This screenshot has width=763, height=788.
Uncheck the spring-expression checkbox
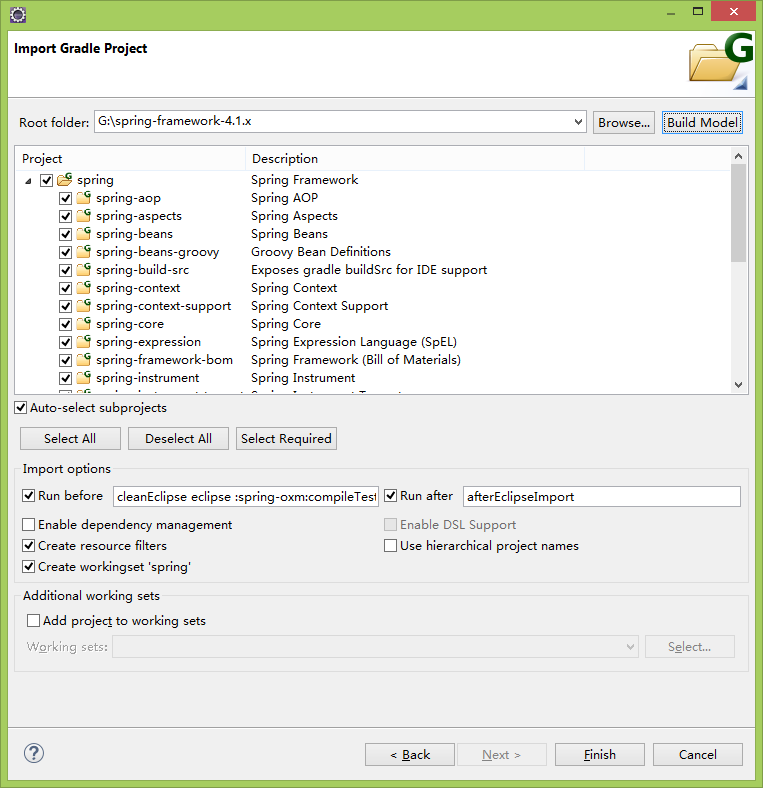click(x=65, y=342)
